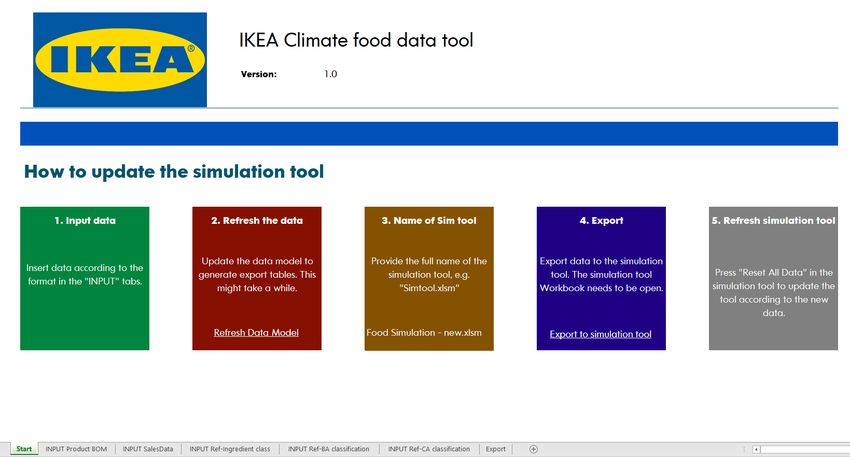
Task: Select the version value 1.0
Action: (331, 74)
